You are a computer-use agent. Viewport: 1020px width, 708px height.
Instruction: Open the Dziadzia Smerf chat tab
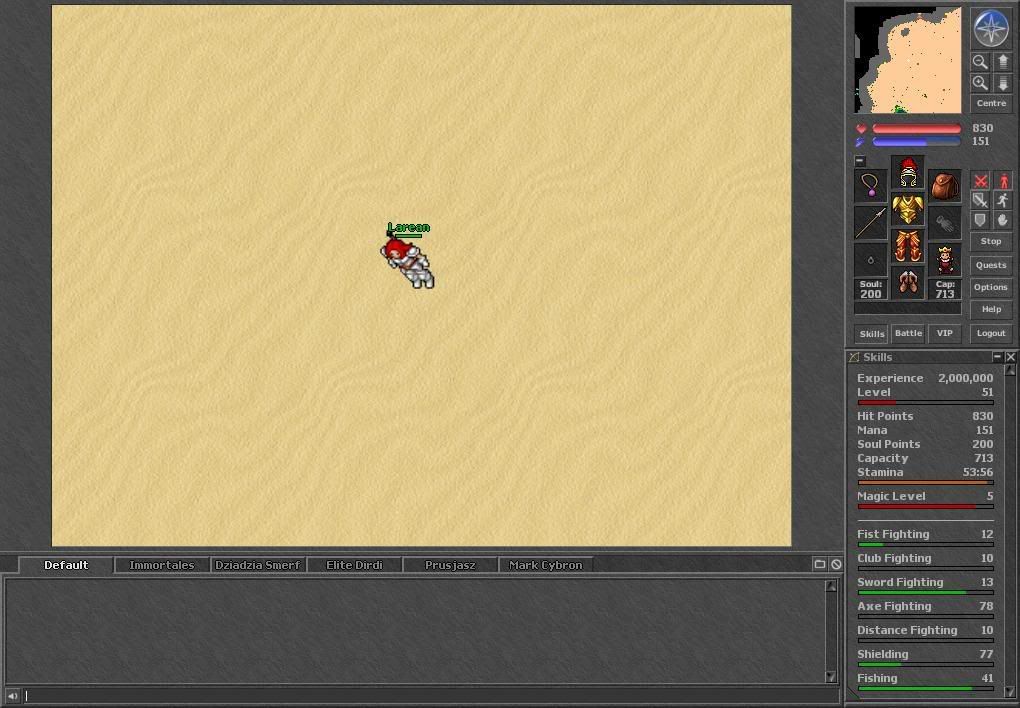258,565
